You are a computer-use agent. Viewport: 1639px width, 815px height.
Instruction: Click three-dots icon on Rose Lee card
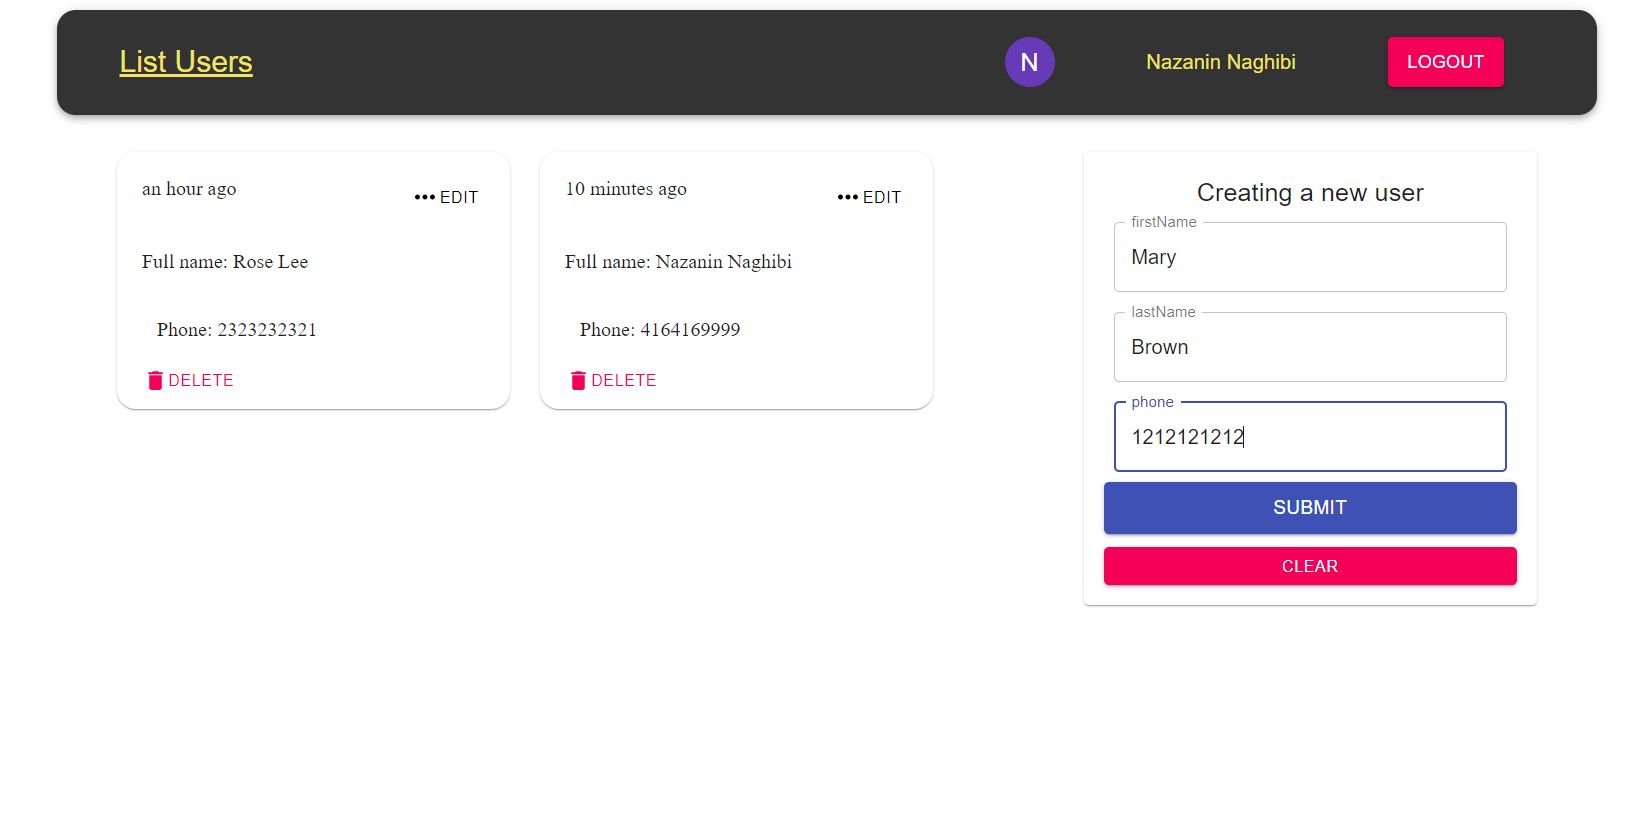click(x=425, y=197)
